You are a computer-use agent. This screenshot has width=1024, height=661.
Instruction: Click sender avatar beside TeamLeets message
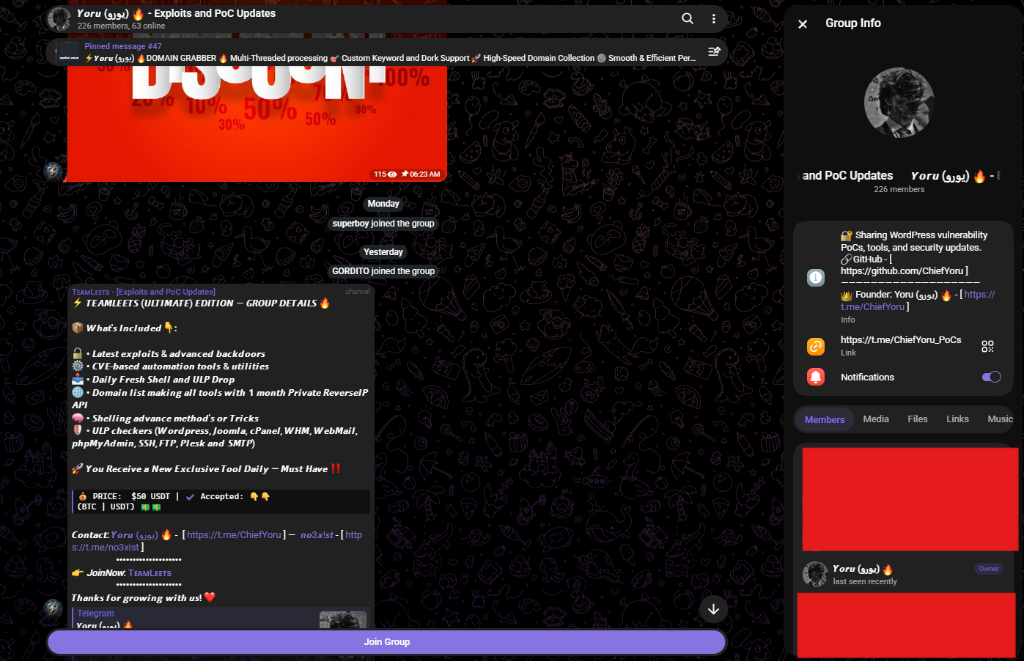coord(53,607)
